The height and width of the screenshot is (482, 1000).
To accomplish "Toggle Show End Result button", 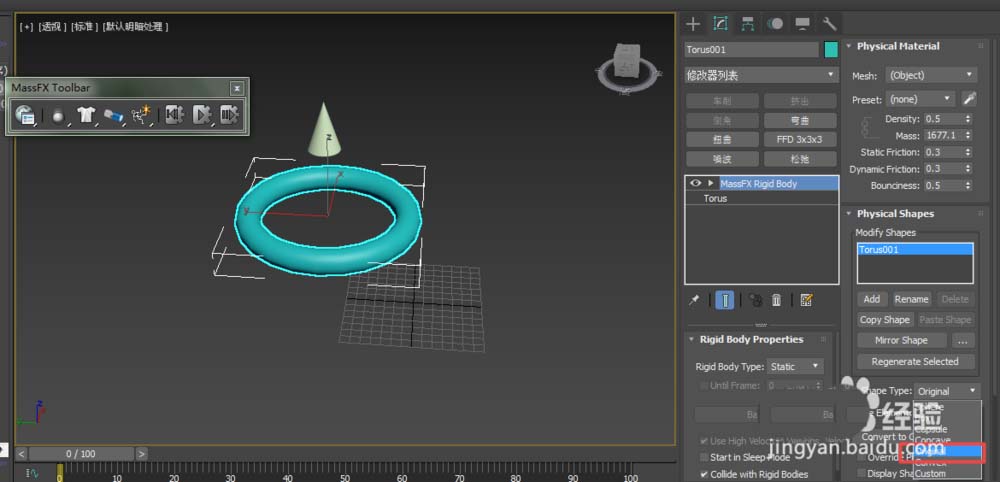I will click(724, 300).
